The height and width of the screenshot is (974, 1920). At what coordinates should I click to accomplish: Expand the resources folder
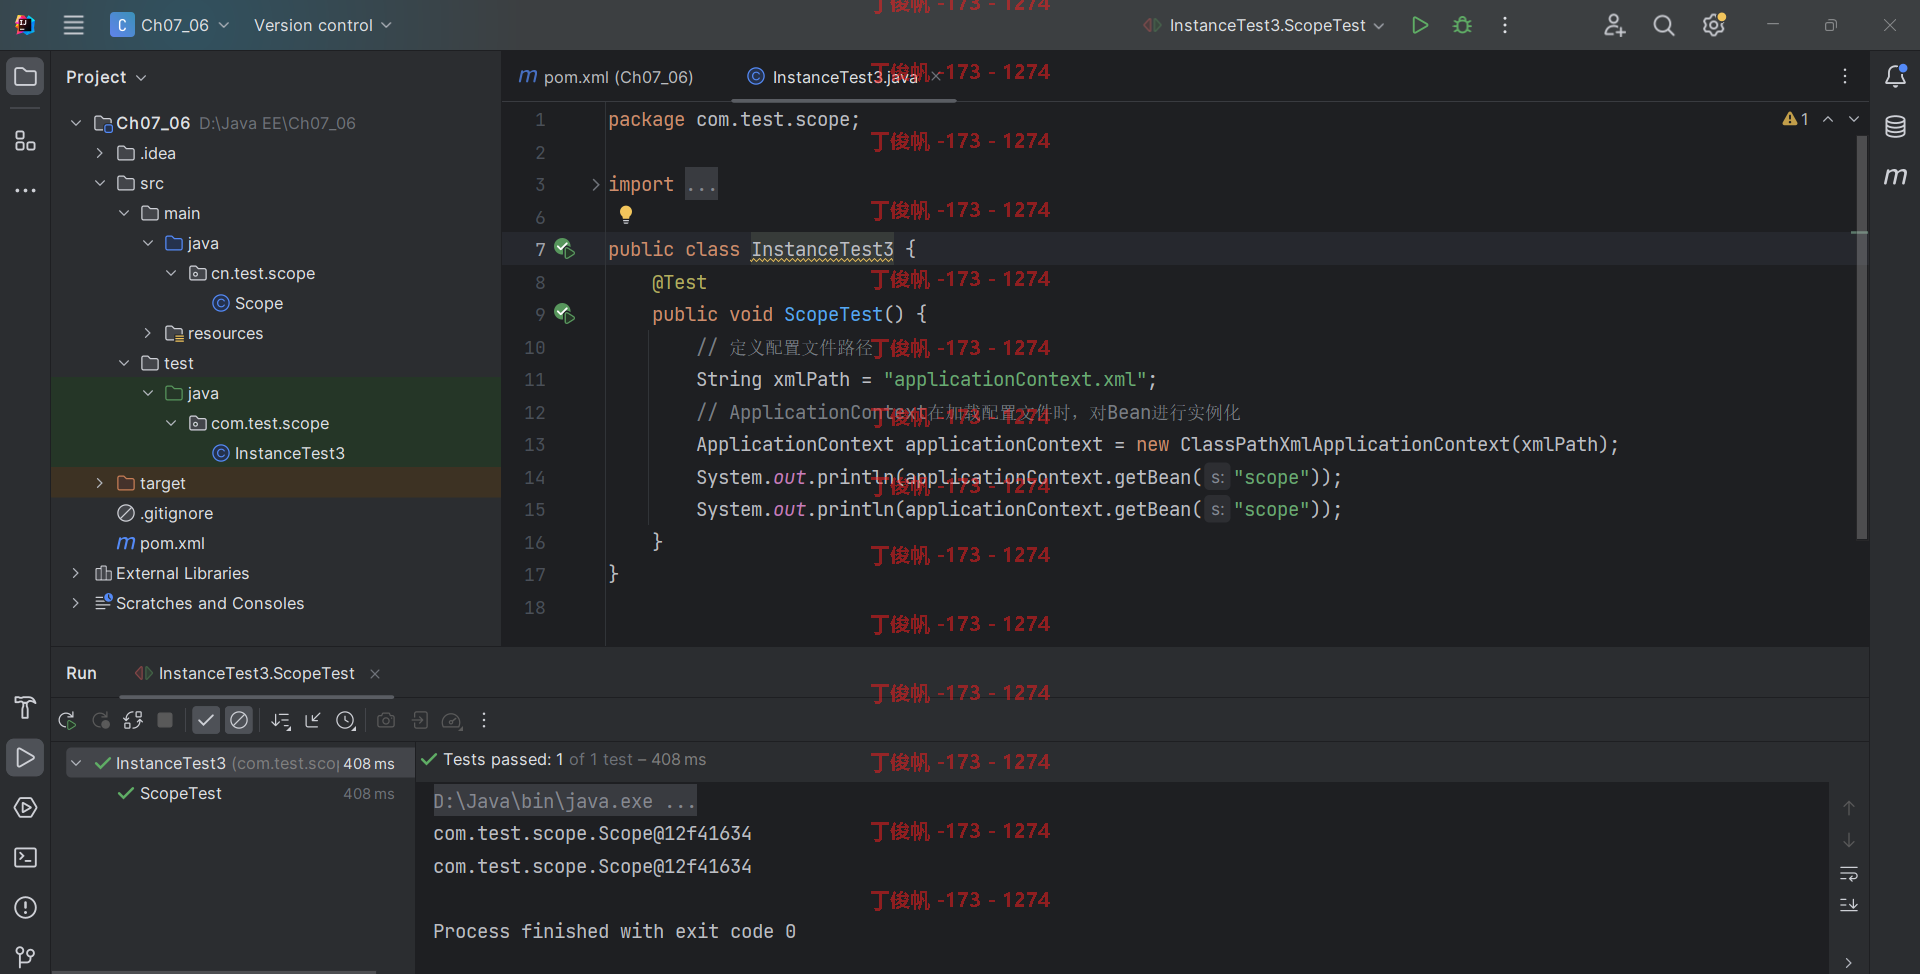[148, 333]
